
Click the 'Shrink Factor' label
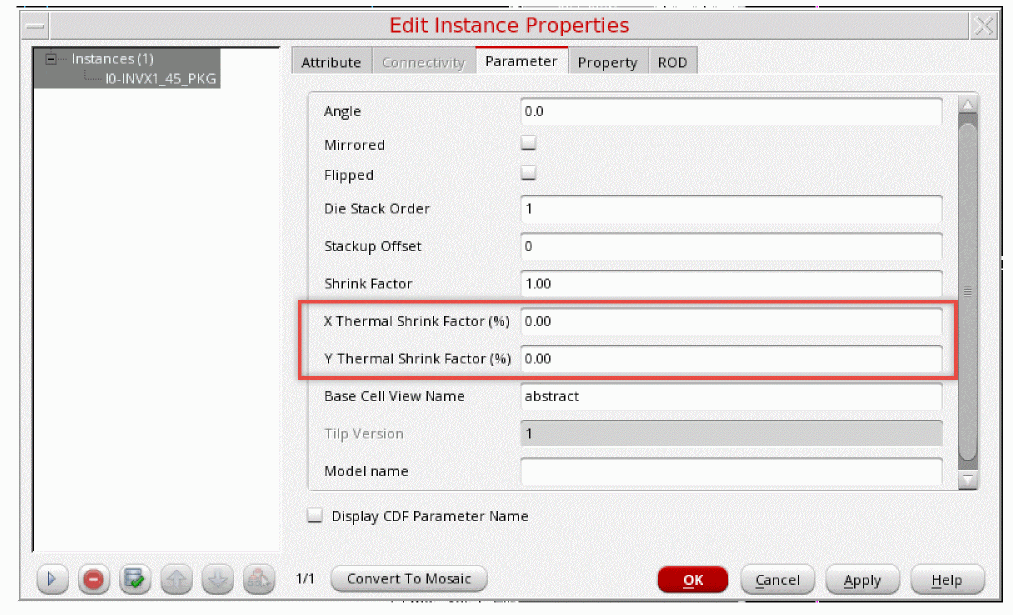[368, 284]
